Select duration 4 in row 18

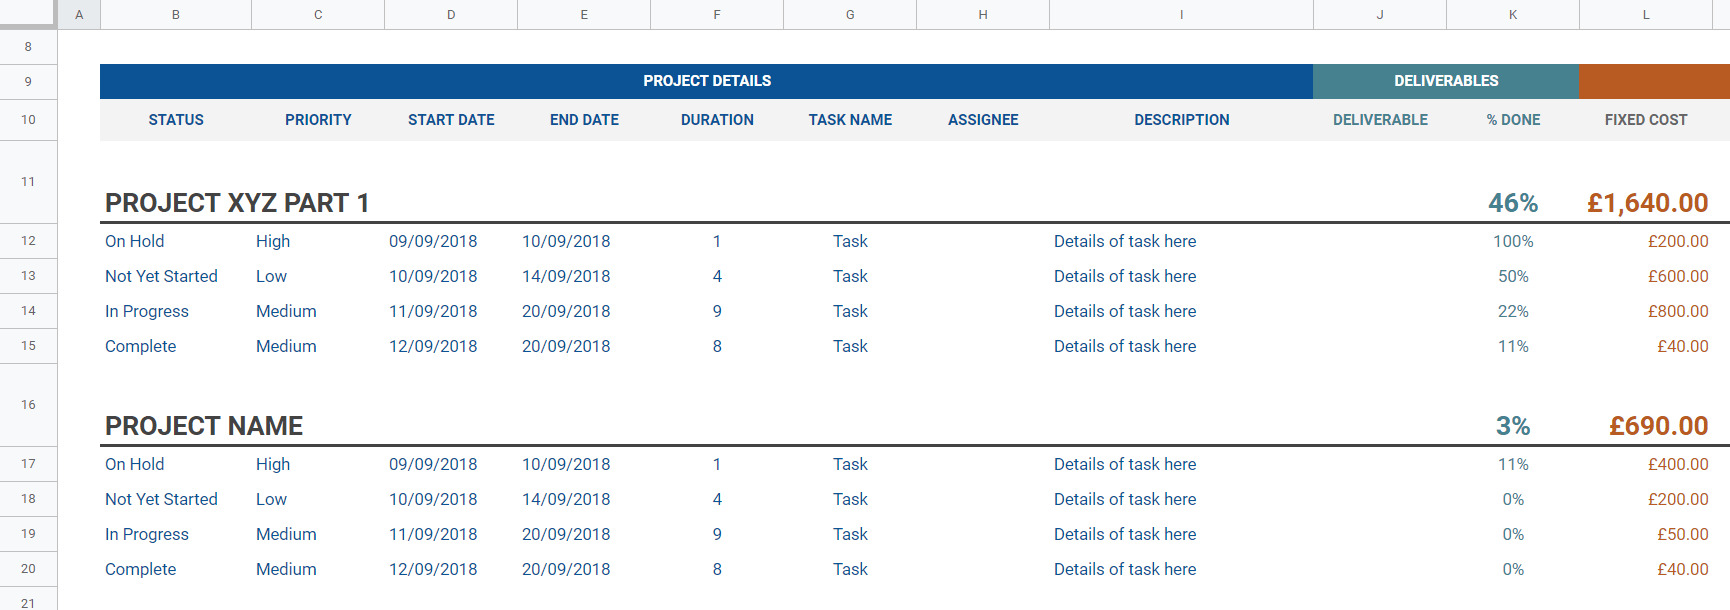(x=717, y=499)
